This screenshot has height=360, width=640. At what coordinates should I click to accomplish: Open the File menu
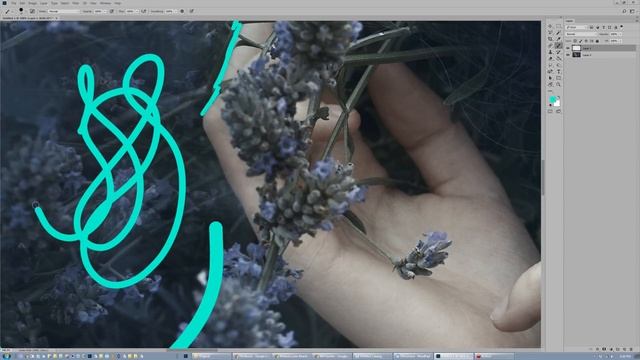(x=13, y=3)
